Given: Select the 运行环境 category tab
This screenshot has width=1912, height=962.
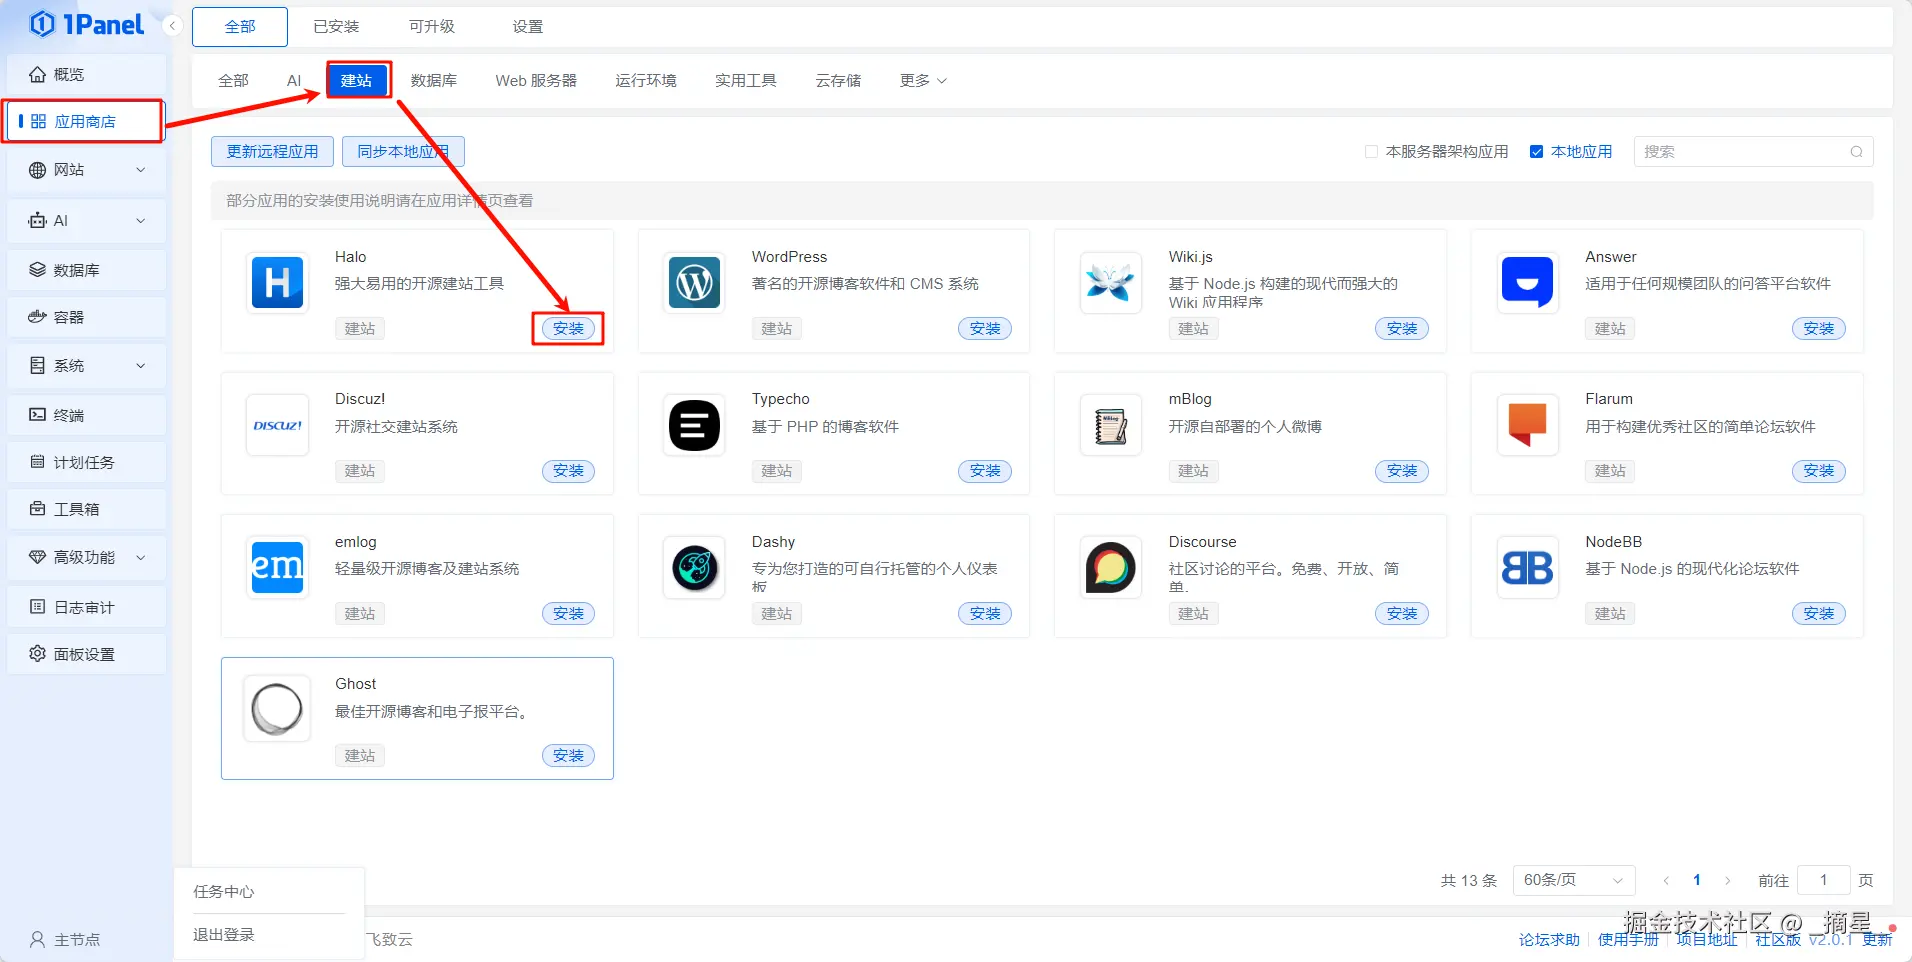Looking at the screenshot, I should [x=646, y=80].
